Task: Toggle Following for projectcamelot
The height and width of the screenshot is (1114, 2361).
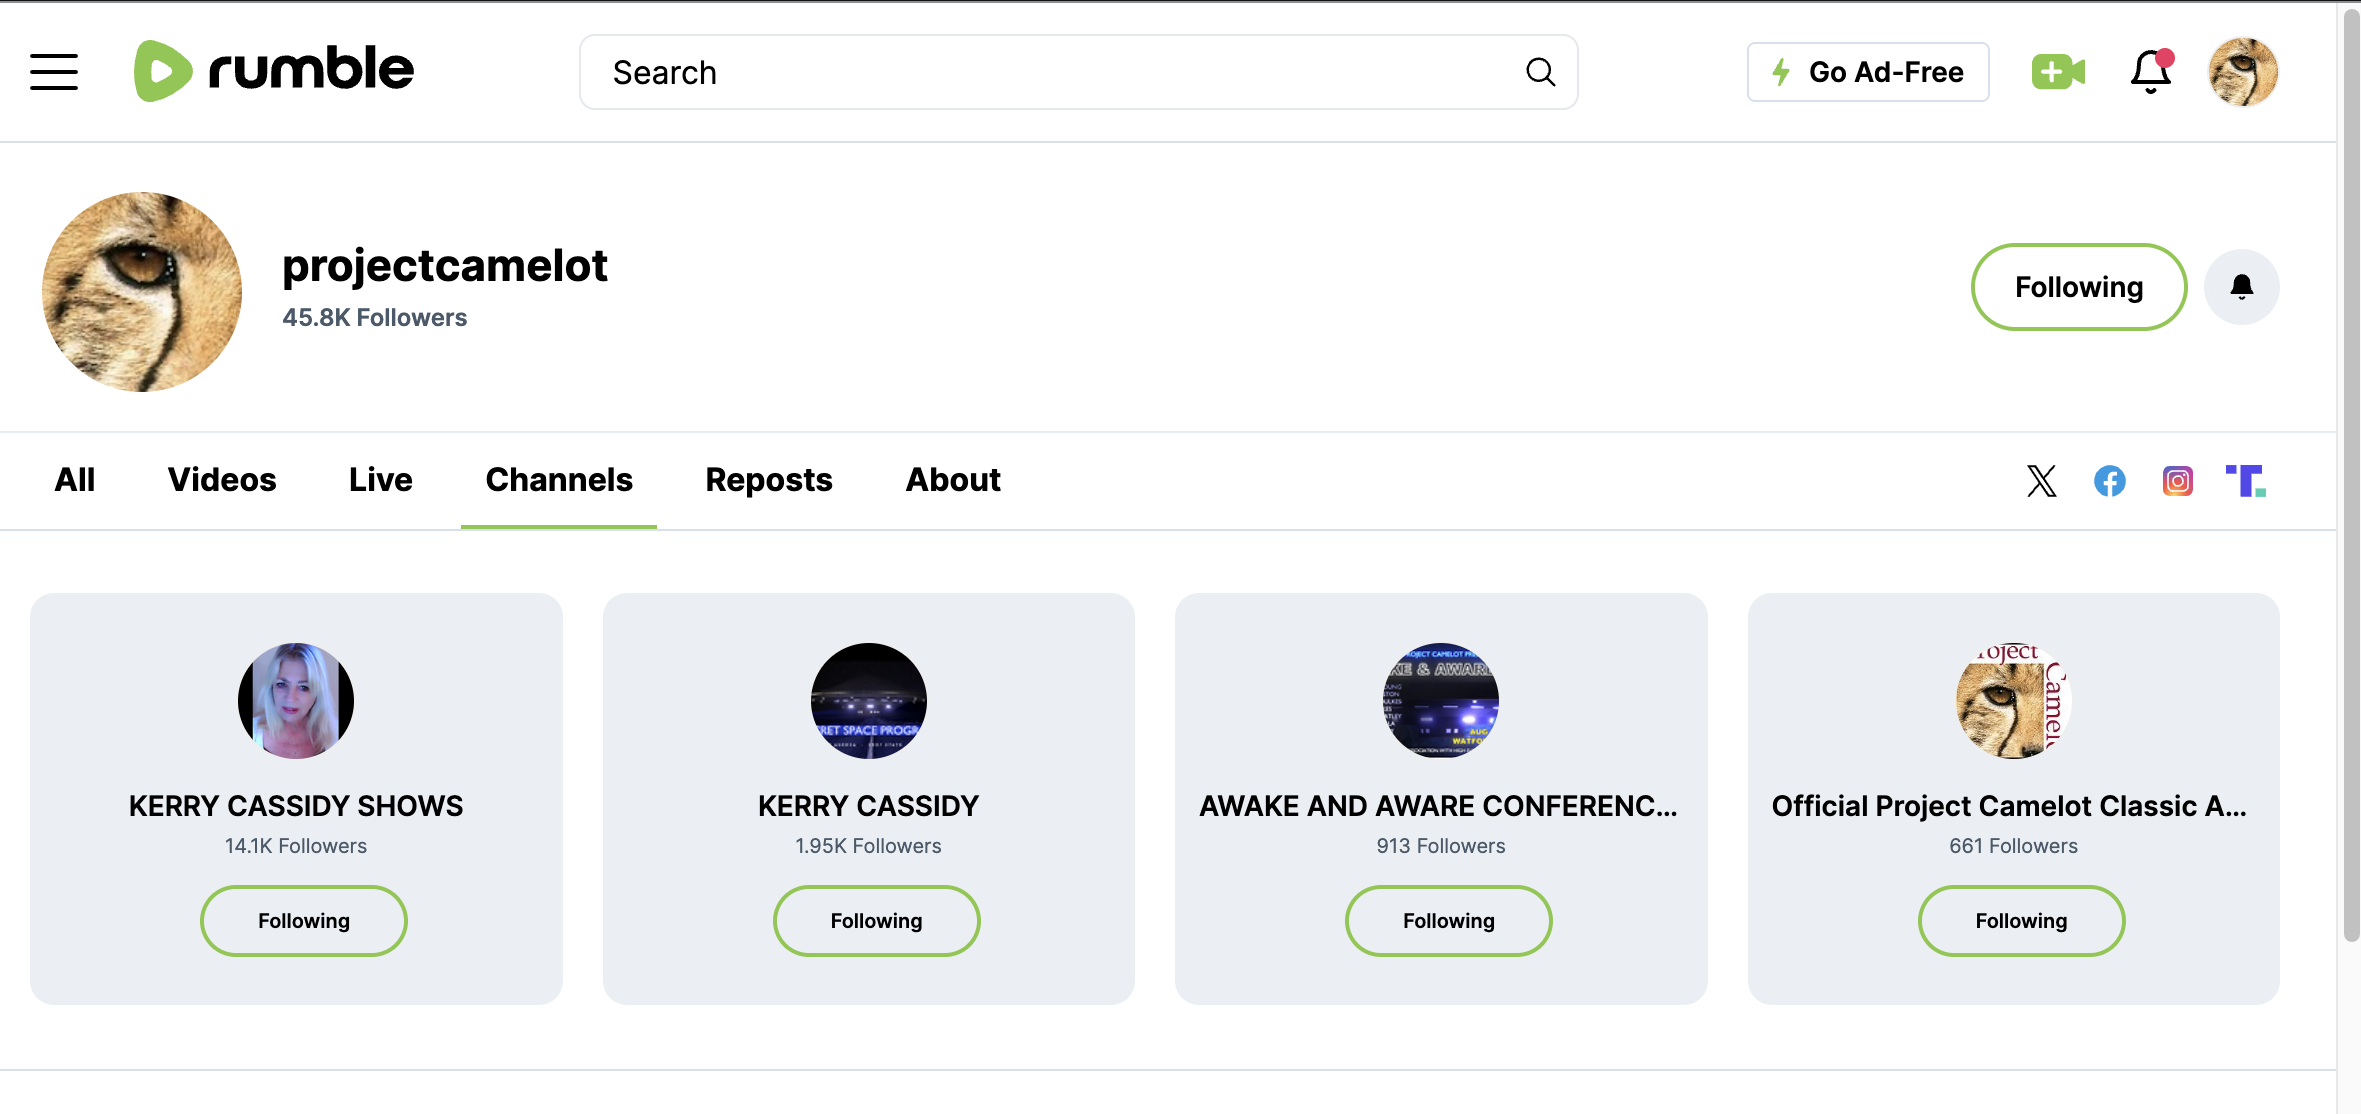Action: pyautogui.click(x=2078, y=287)
